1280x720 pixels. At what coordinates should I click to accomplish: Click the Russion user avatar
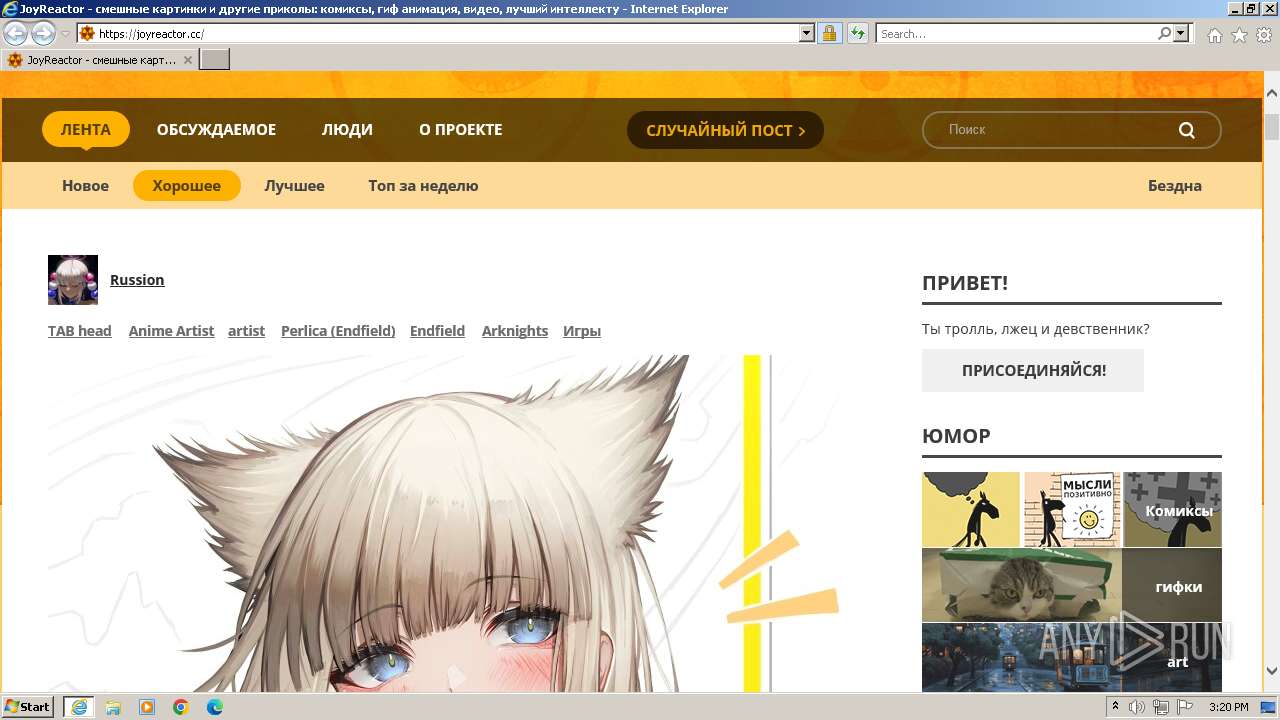[x=73, y=280]
